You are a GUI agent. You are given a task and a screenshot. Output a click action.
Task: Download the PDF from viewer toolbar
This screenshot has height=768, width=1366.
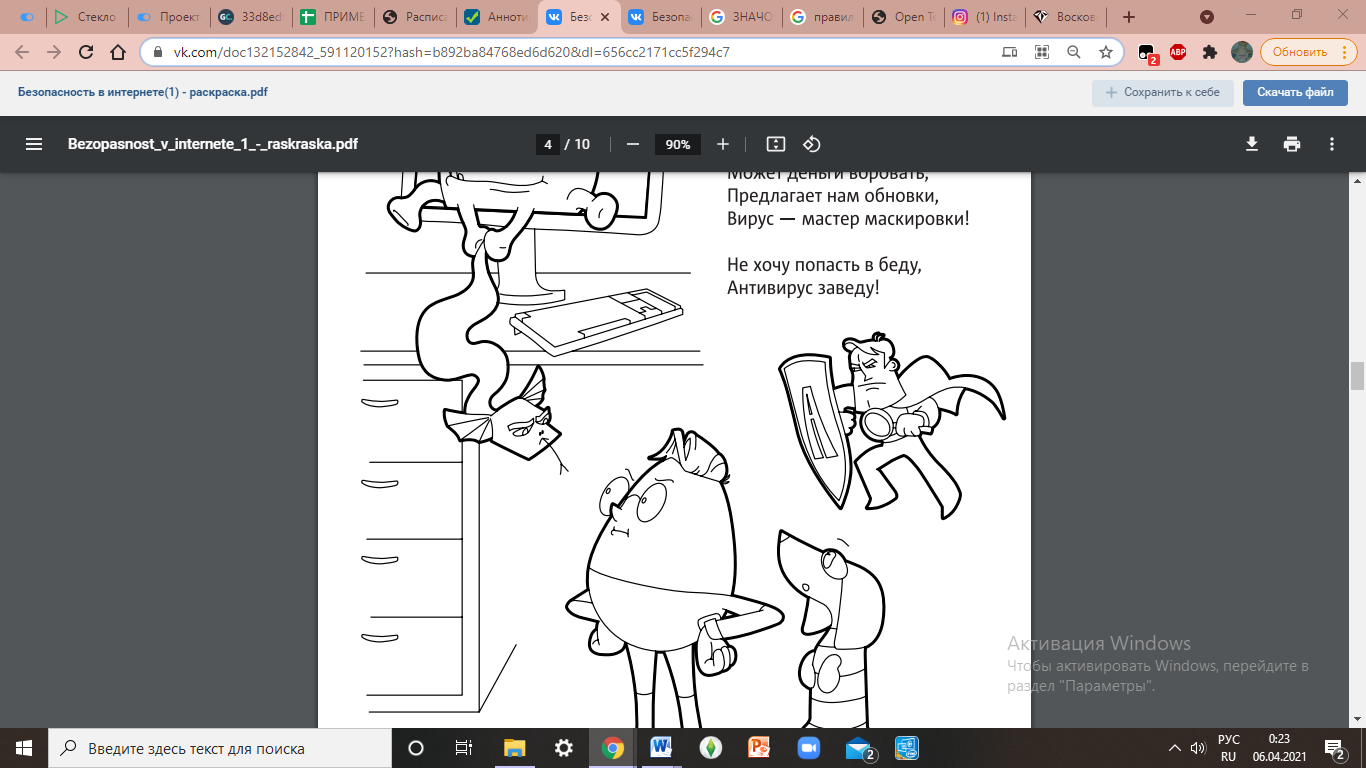[1252, 144]
